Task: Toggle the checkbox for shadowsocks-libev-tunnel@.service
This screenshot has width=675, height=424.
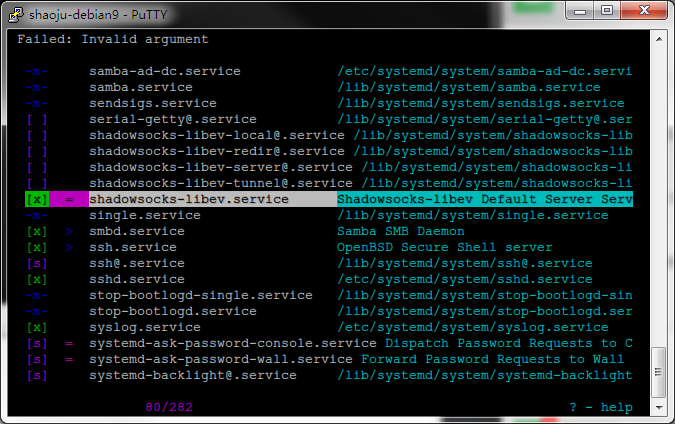Action: click(37, 183)
